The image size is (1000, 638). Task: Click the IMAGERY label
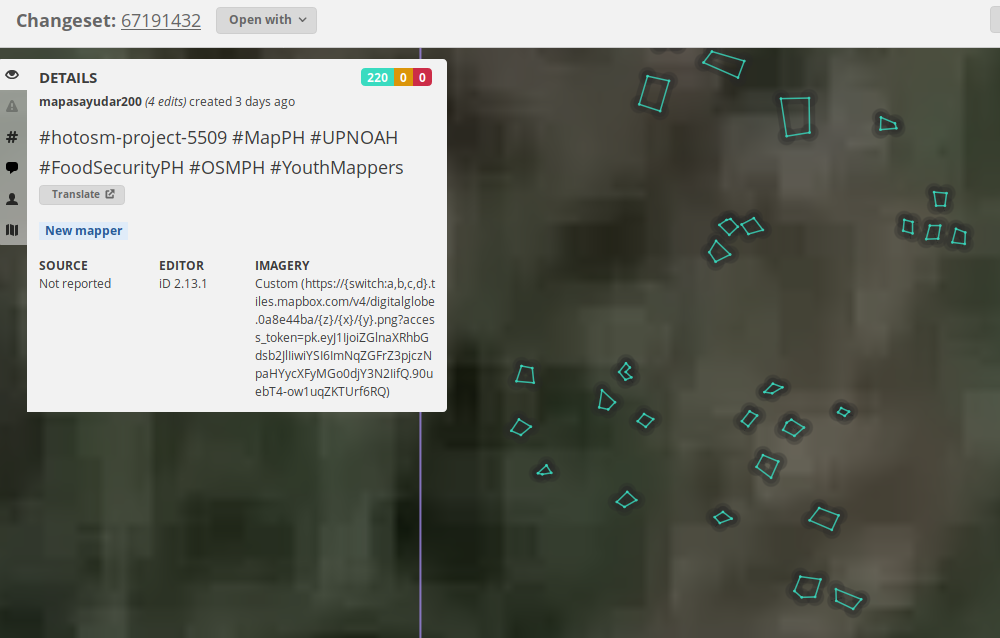click(x=282, y=265)
